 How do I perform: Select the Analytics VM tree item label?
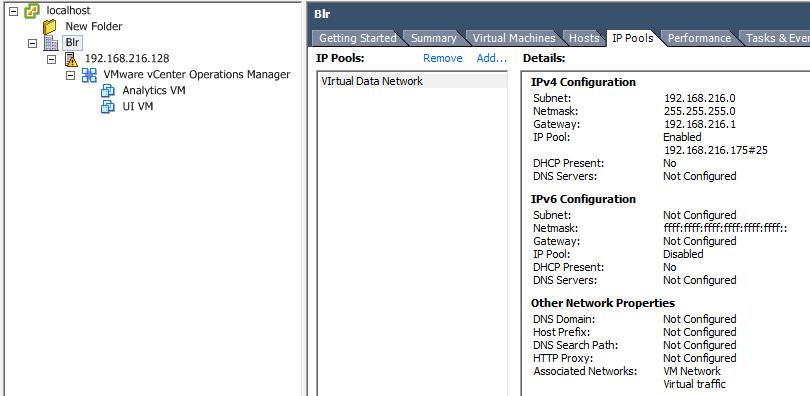click(154, 90)
